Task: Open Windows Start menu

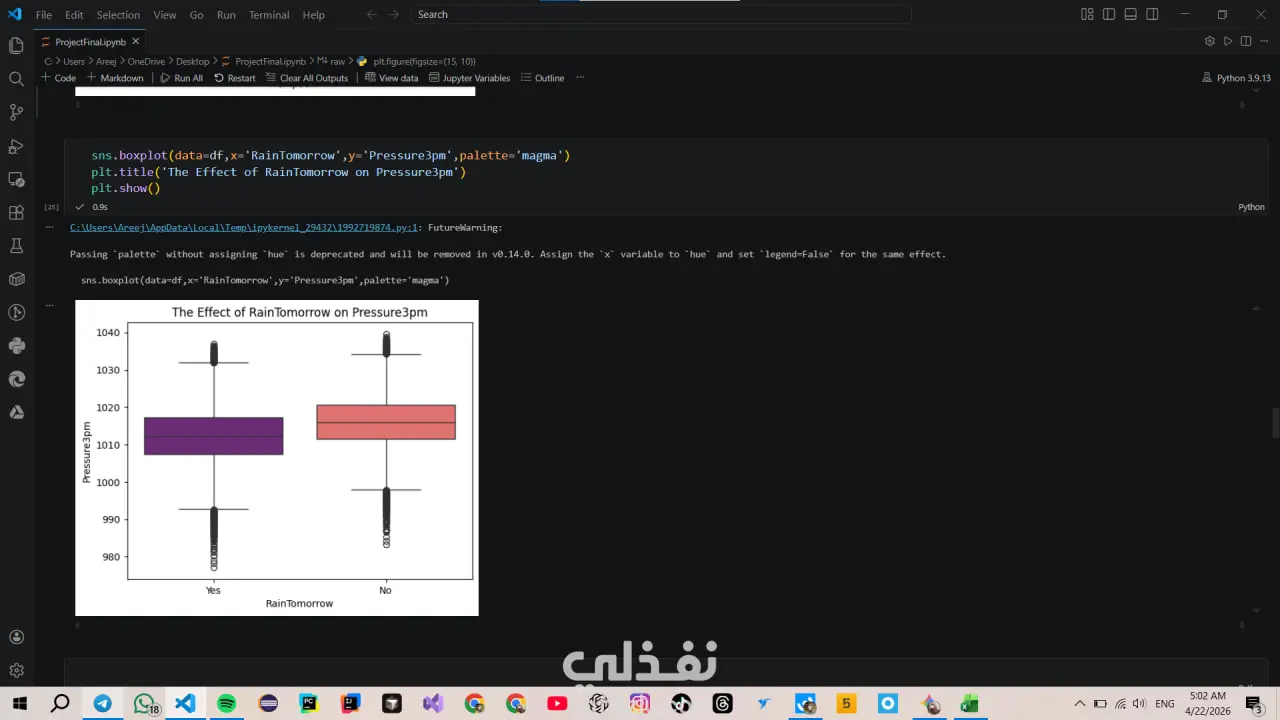Action: tap(18, 704)
